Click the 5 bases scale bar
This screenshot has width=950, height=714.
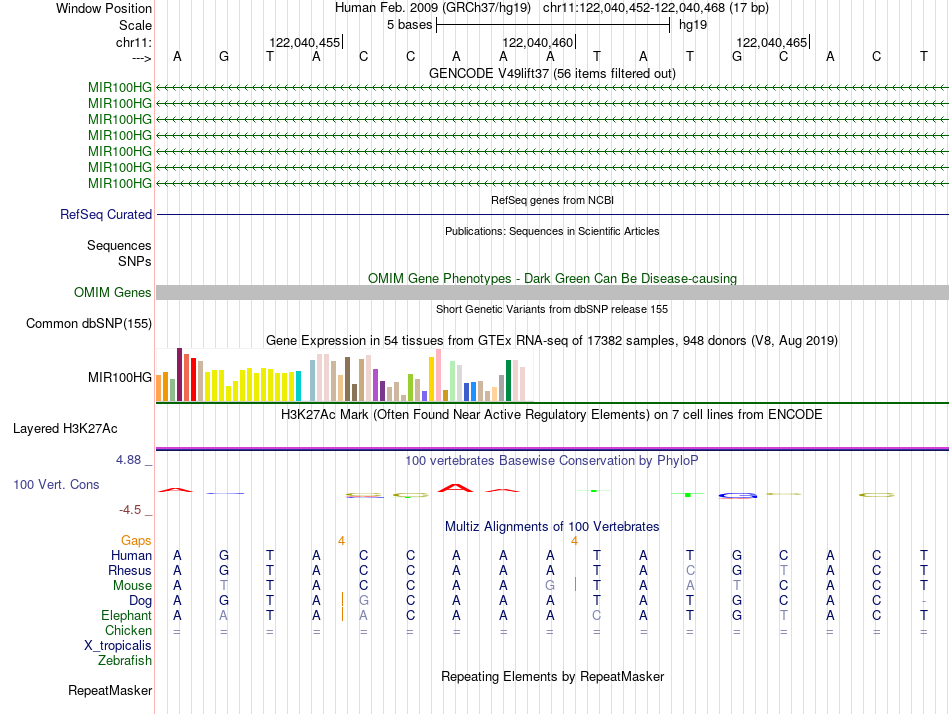553,25
